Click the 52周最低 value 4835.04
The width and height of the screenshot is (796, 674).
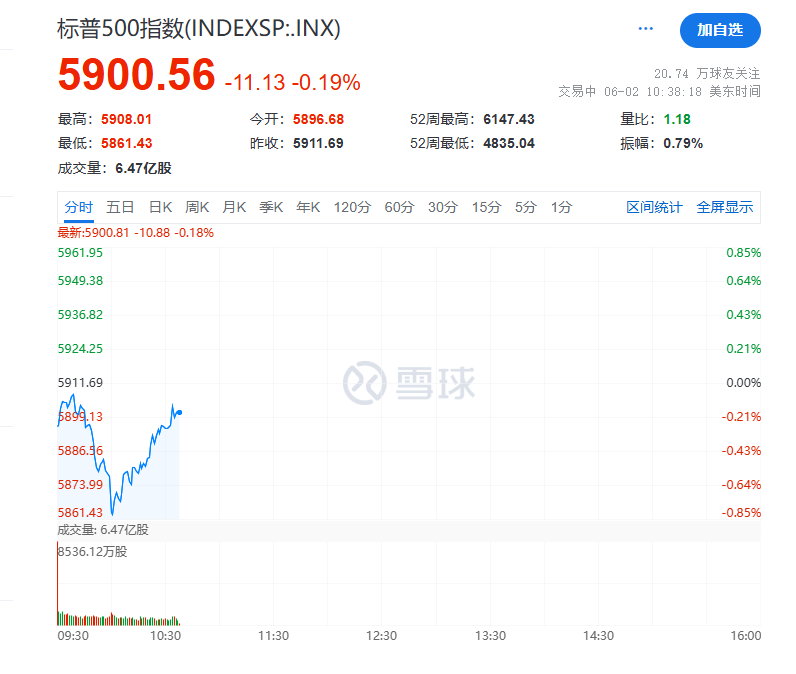(509, 144)
